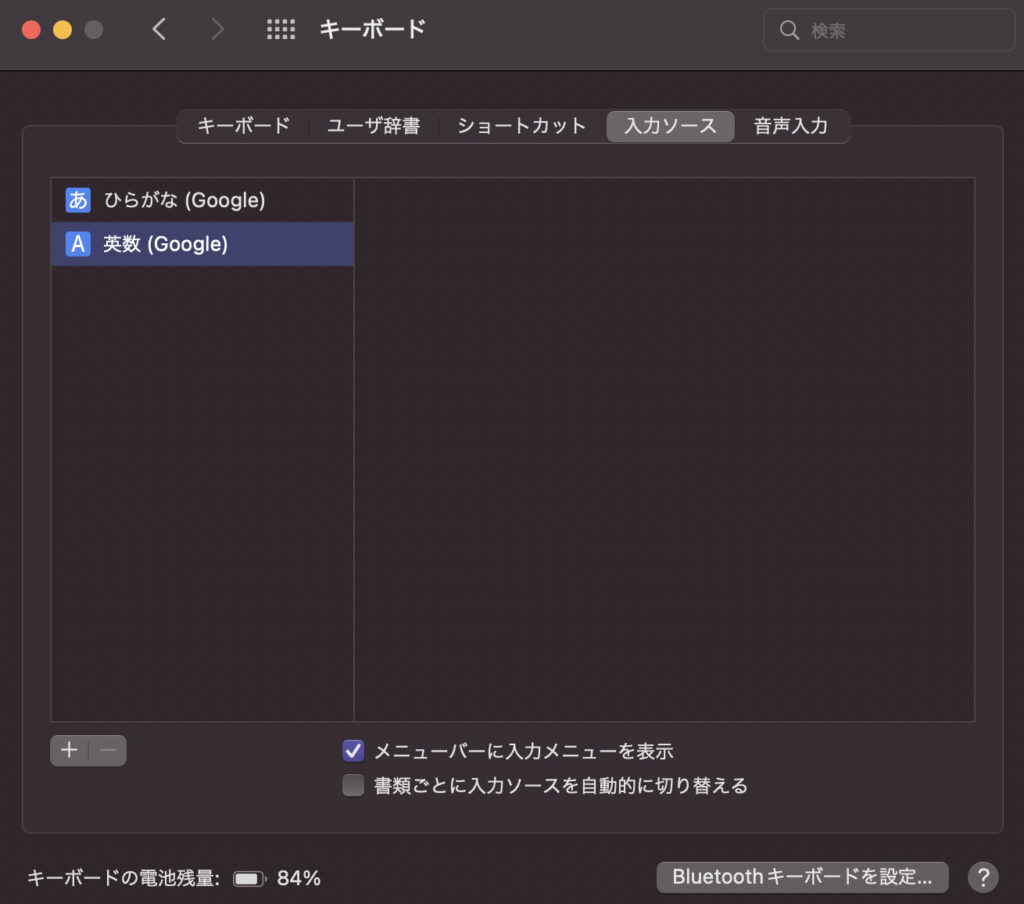
Task: Toggle メニューバーに入力メニューを表示 checkbox
Action: tap(353, 751)
